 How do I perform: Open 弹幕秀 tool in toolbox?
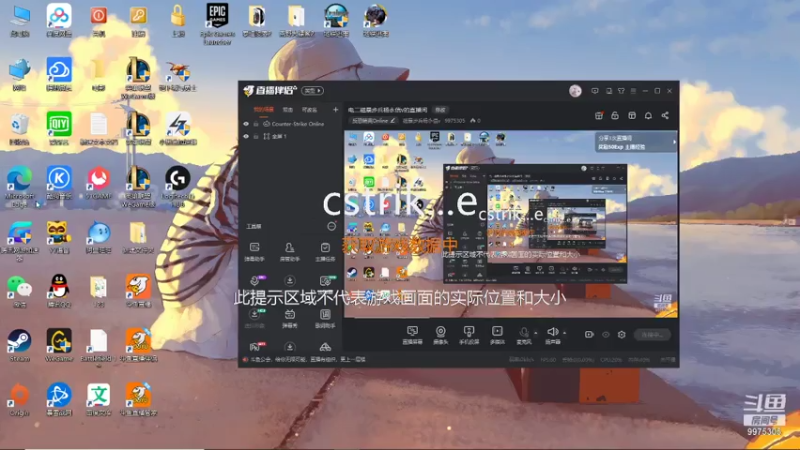(x=289, y=318)
